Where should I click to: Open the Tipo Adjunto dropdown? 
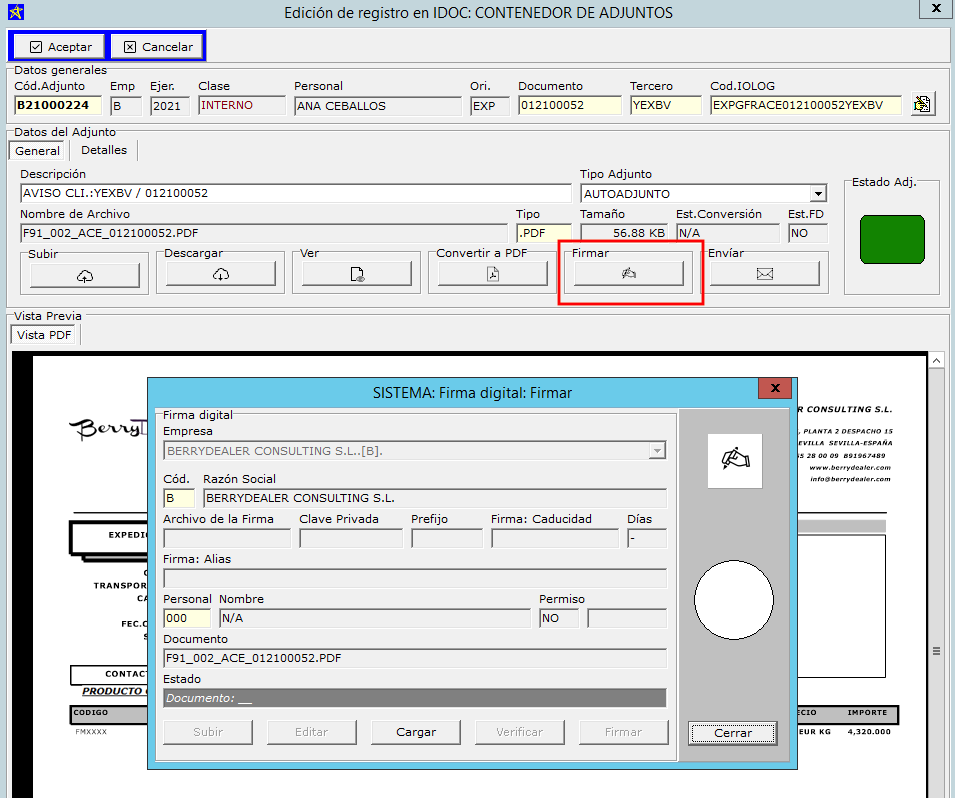[x=818, y=194]
